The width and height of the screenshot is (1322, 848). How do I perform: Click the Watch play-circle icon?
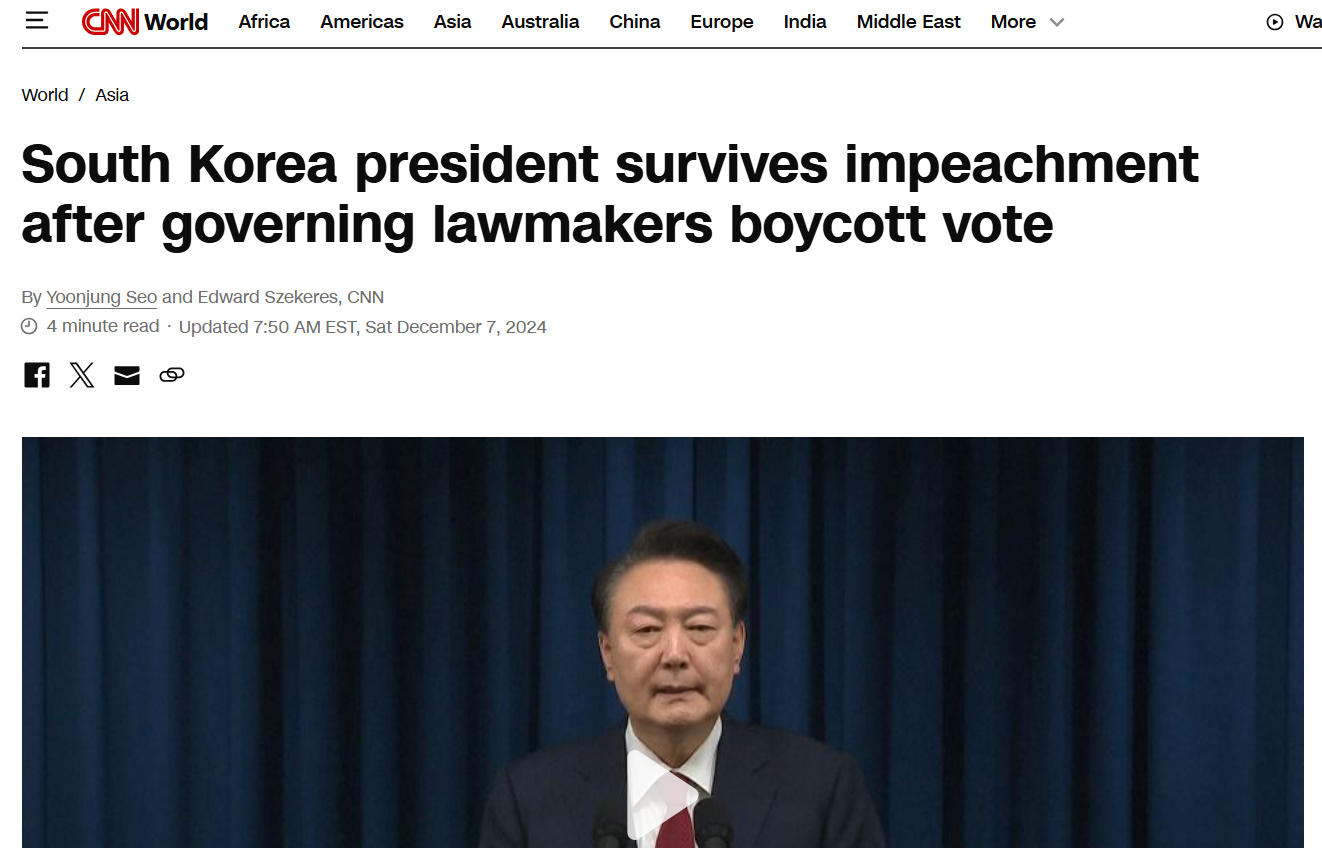point(1274,21)
